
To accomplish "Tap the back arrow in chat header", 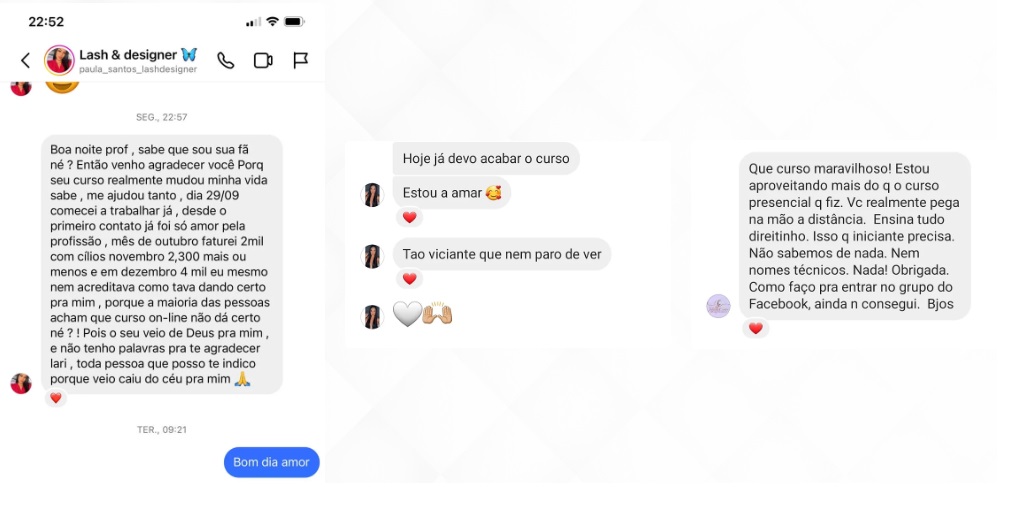I will 25,60.
